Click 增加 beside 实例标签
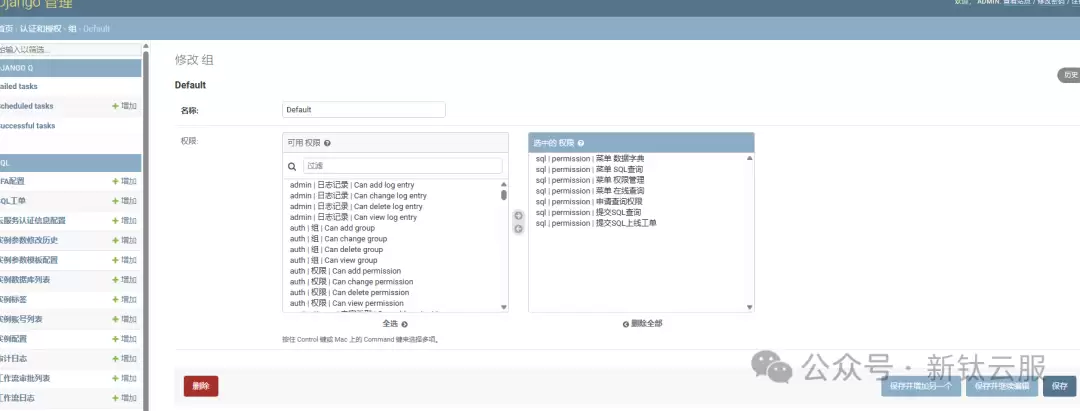The image size is (1080, 411). pyautogui.click(x=125, y=299)
